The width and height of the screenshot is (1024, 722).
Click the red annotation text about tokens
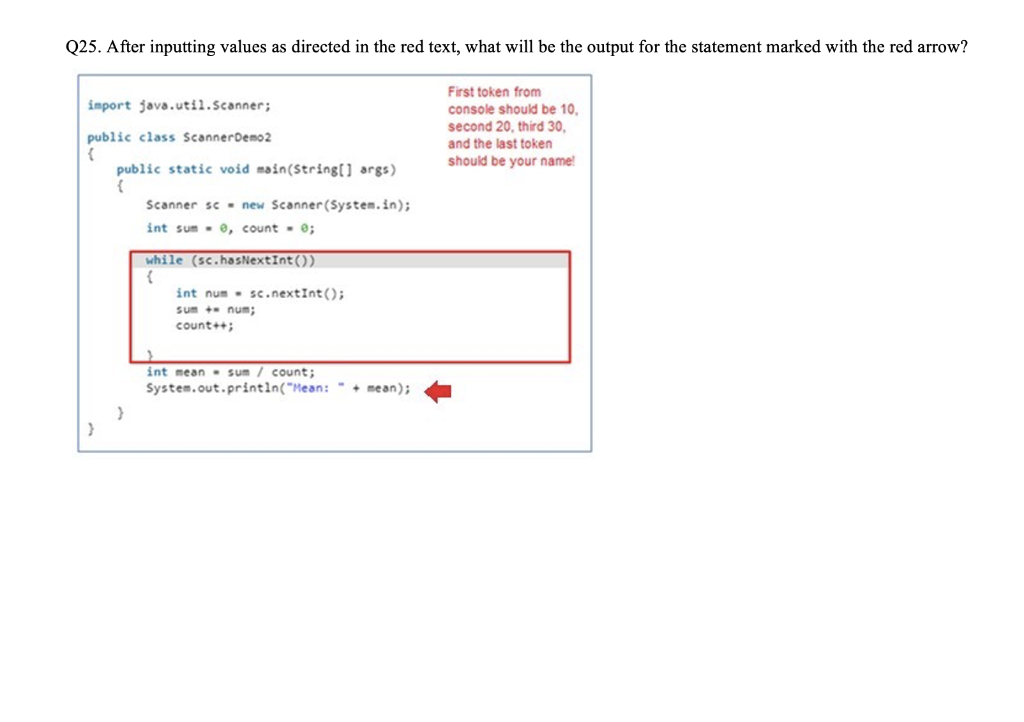pyautogui.click(x=511, y=126)
